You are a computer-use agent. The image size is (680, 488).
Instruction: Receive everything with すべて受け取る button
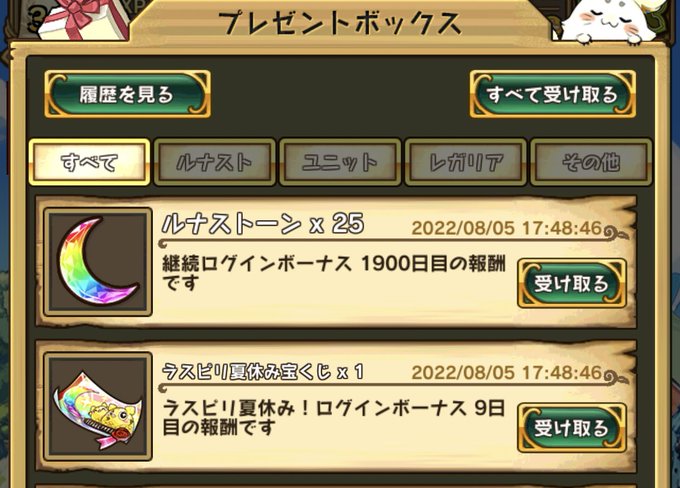coord(552,94)
